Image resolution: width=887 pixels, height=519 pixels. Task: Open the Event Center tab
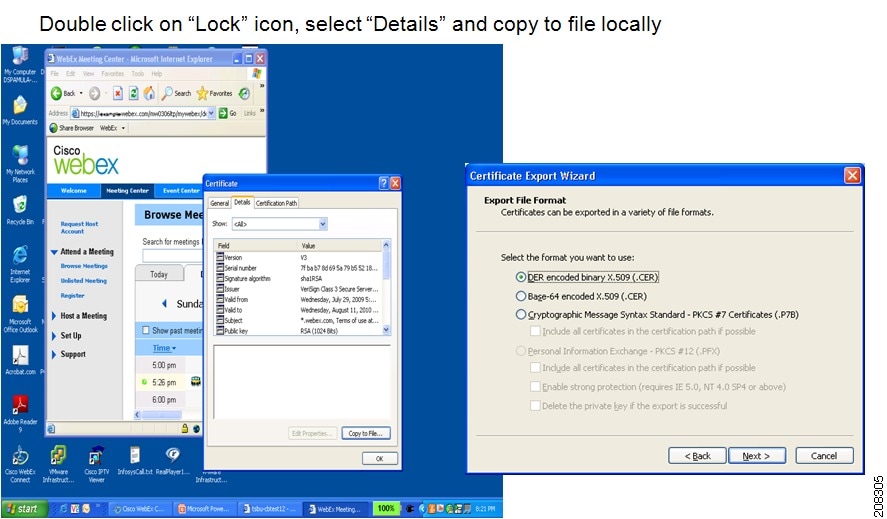point(180,191)
